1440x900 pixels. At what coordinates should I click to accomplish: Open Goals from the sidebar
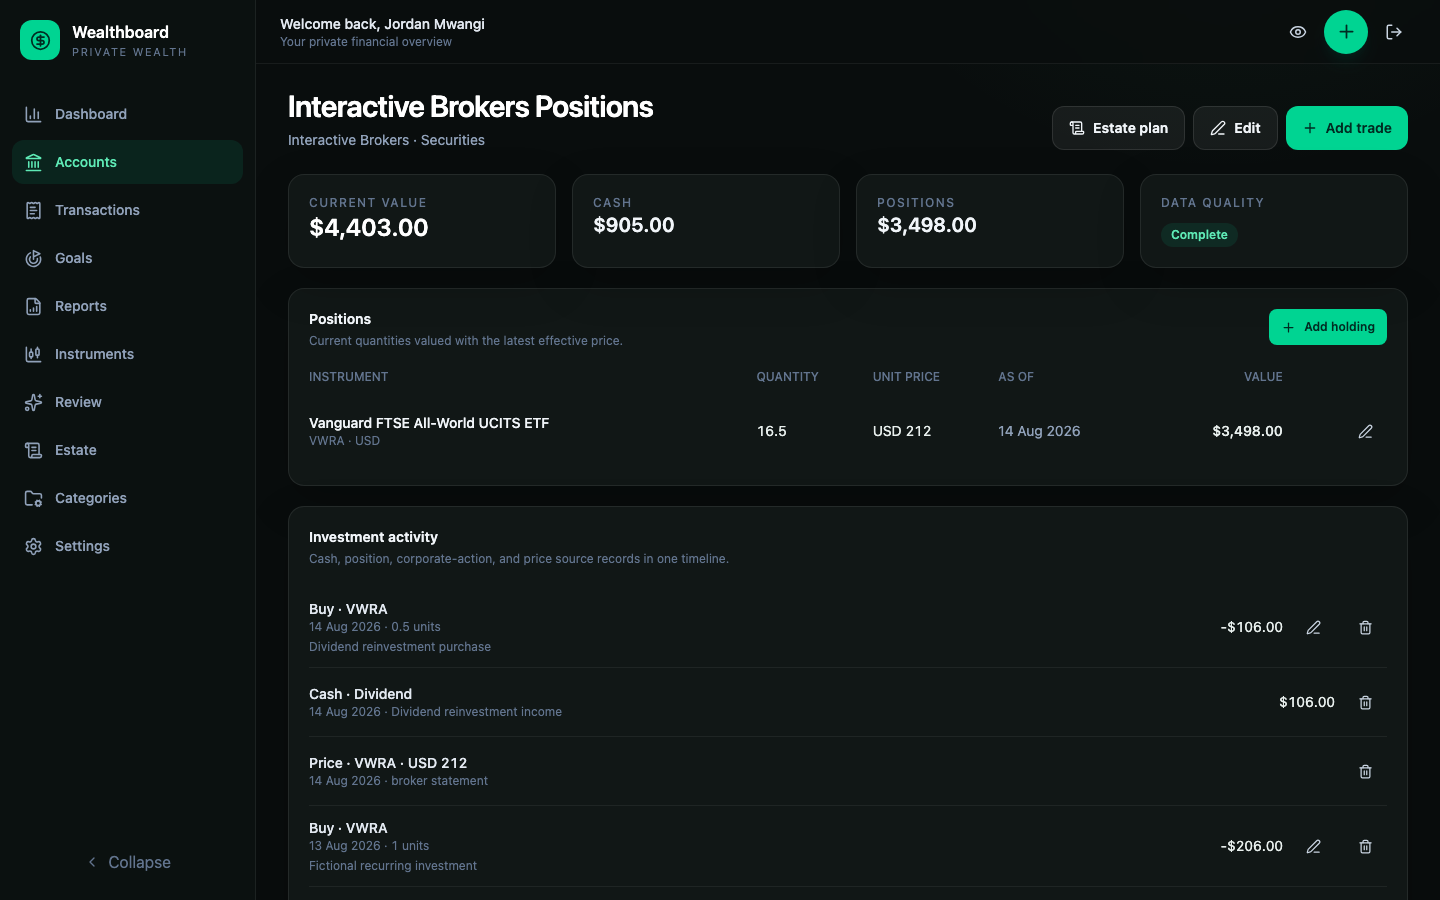point(127,258)
